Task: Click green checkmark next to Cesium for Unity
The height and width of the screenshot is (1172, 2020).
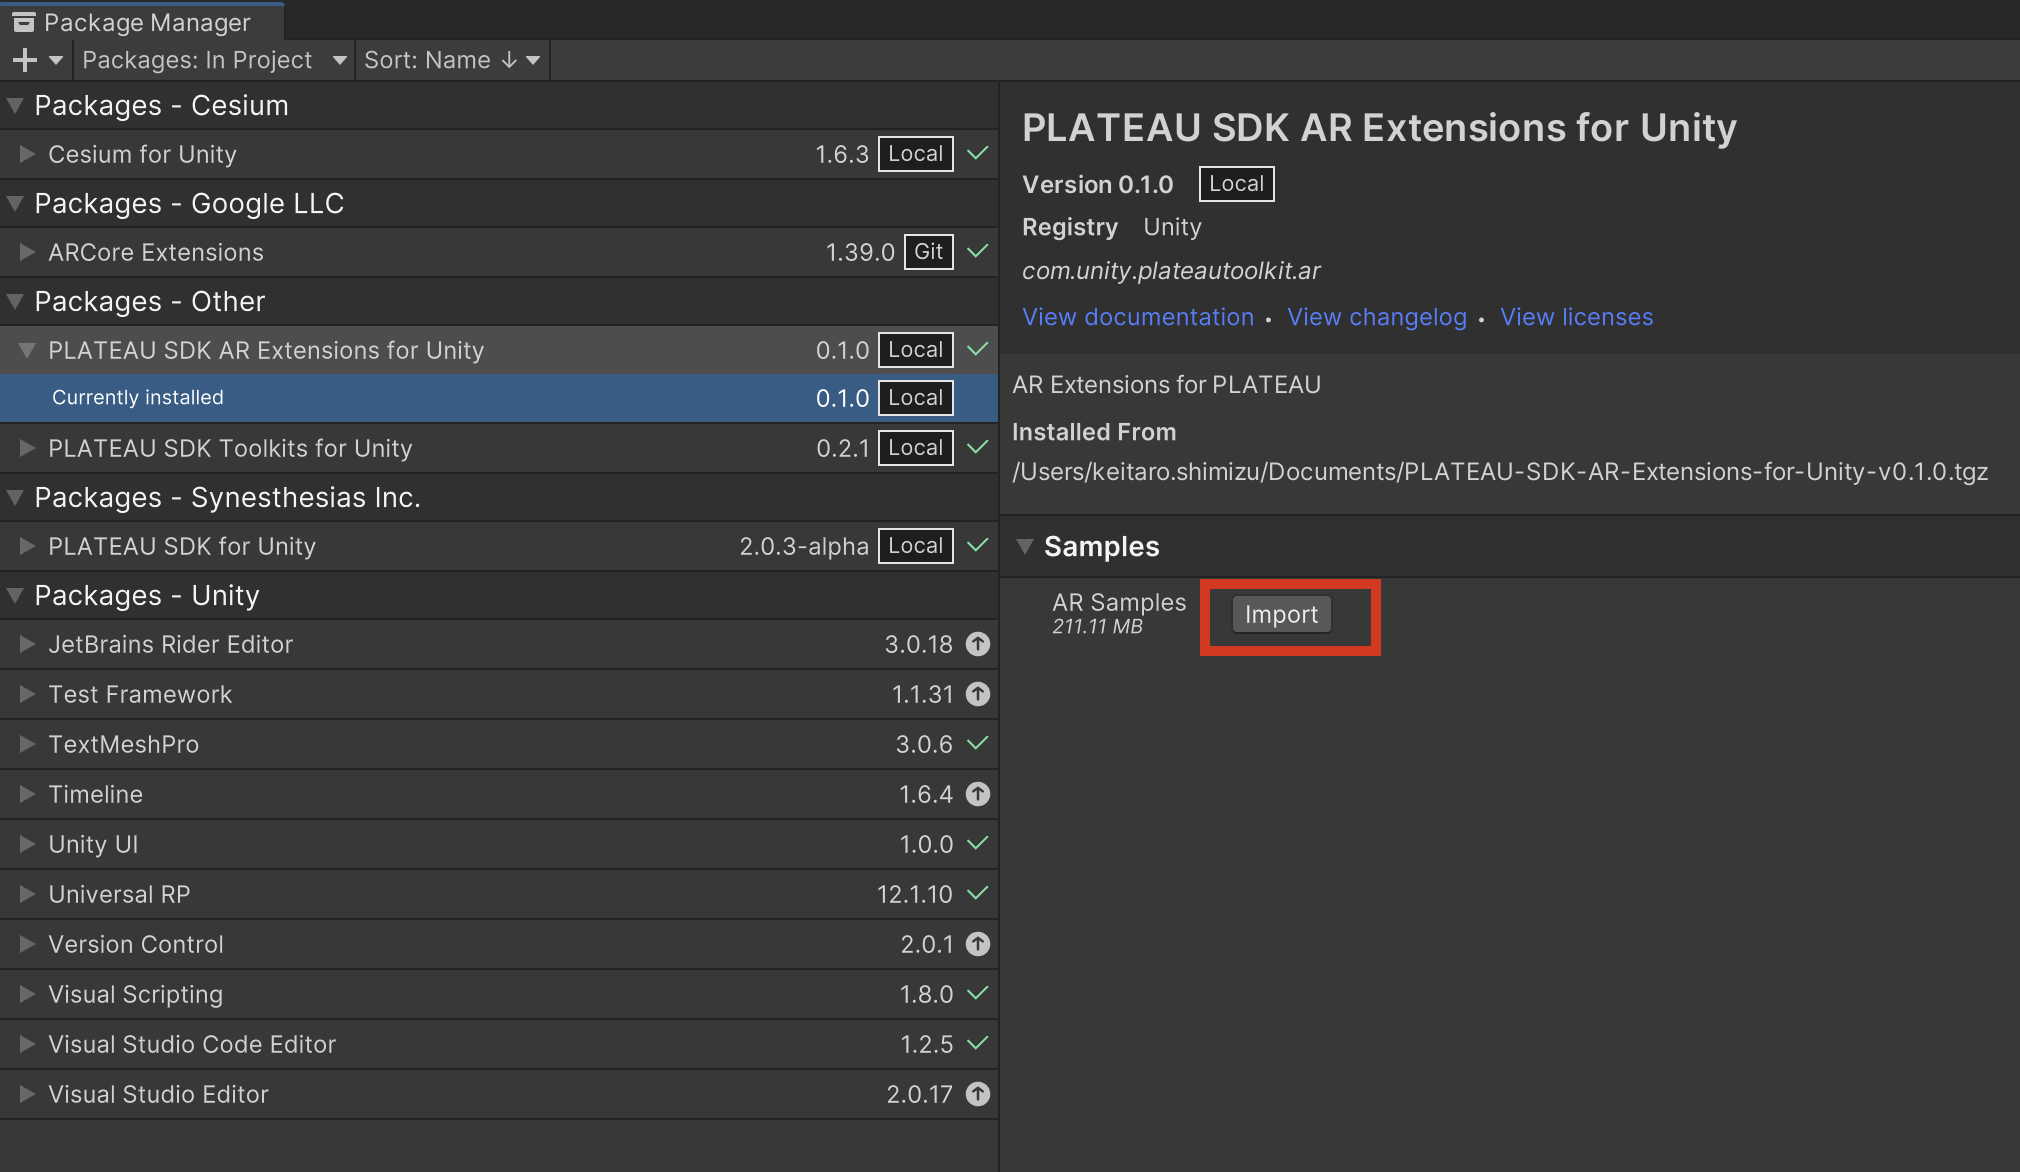Action: pyautogui.click(x=978, y=154)
